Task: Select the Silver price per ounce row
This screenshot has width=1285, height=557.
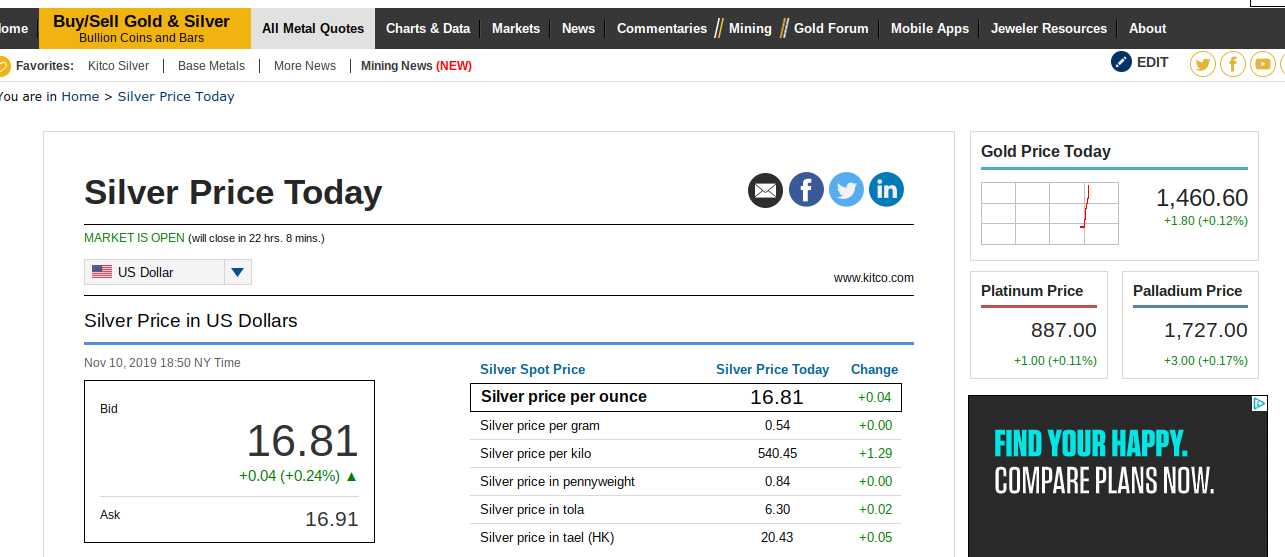Action: tap(686, 397)
